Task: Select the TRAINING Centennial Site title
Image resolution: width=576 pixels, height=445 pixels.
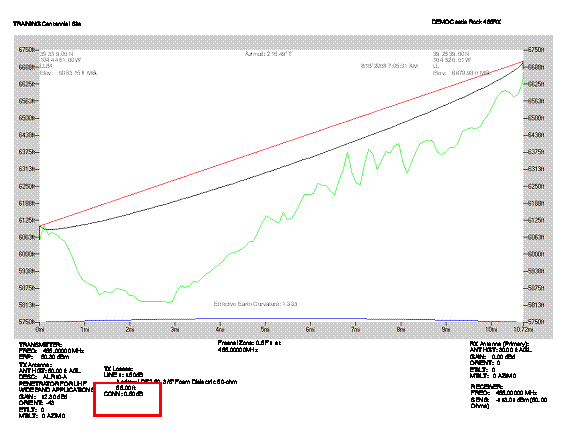Action: [x=47, y=24]
